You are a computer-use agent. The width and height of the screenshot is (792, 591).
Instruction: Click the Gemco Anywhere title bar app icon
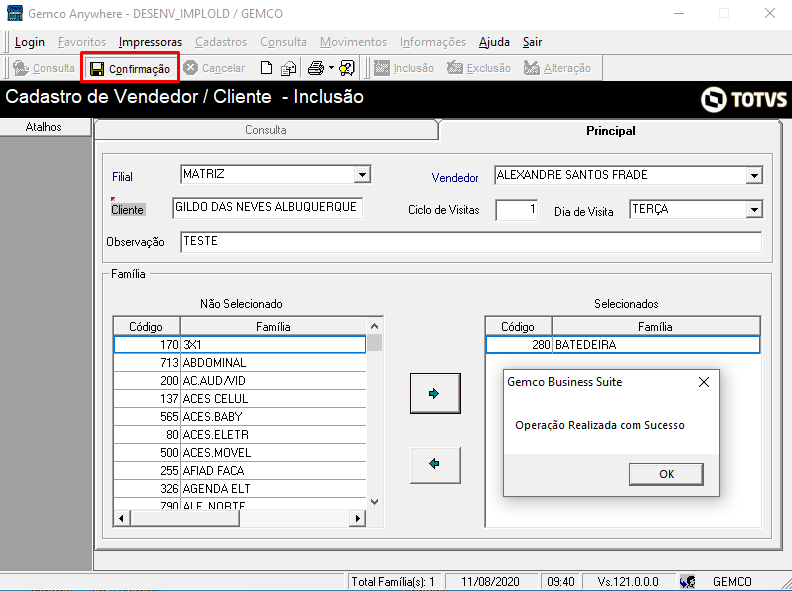(x=15, y=13)
